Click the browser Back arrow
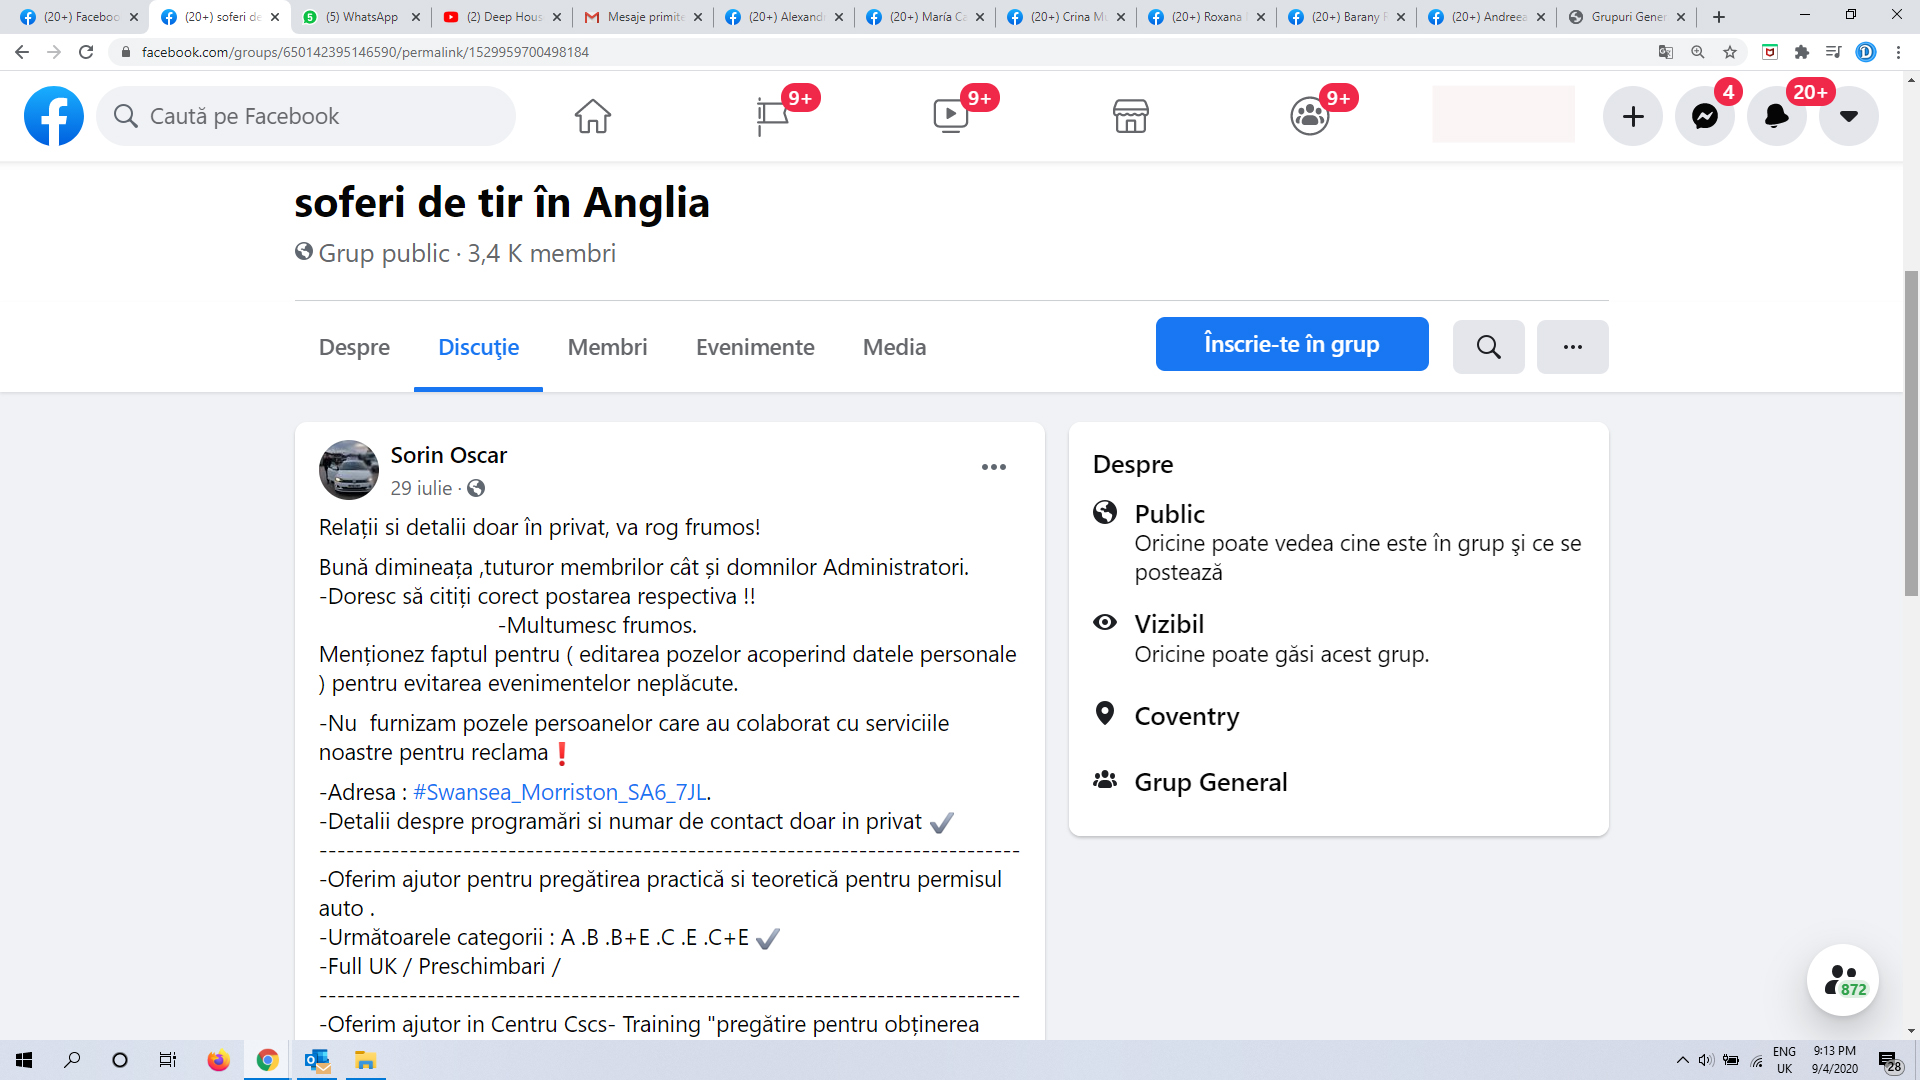The height and width of the screenshot is (1080, 1920). coord(22,52)
